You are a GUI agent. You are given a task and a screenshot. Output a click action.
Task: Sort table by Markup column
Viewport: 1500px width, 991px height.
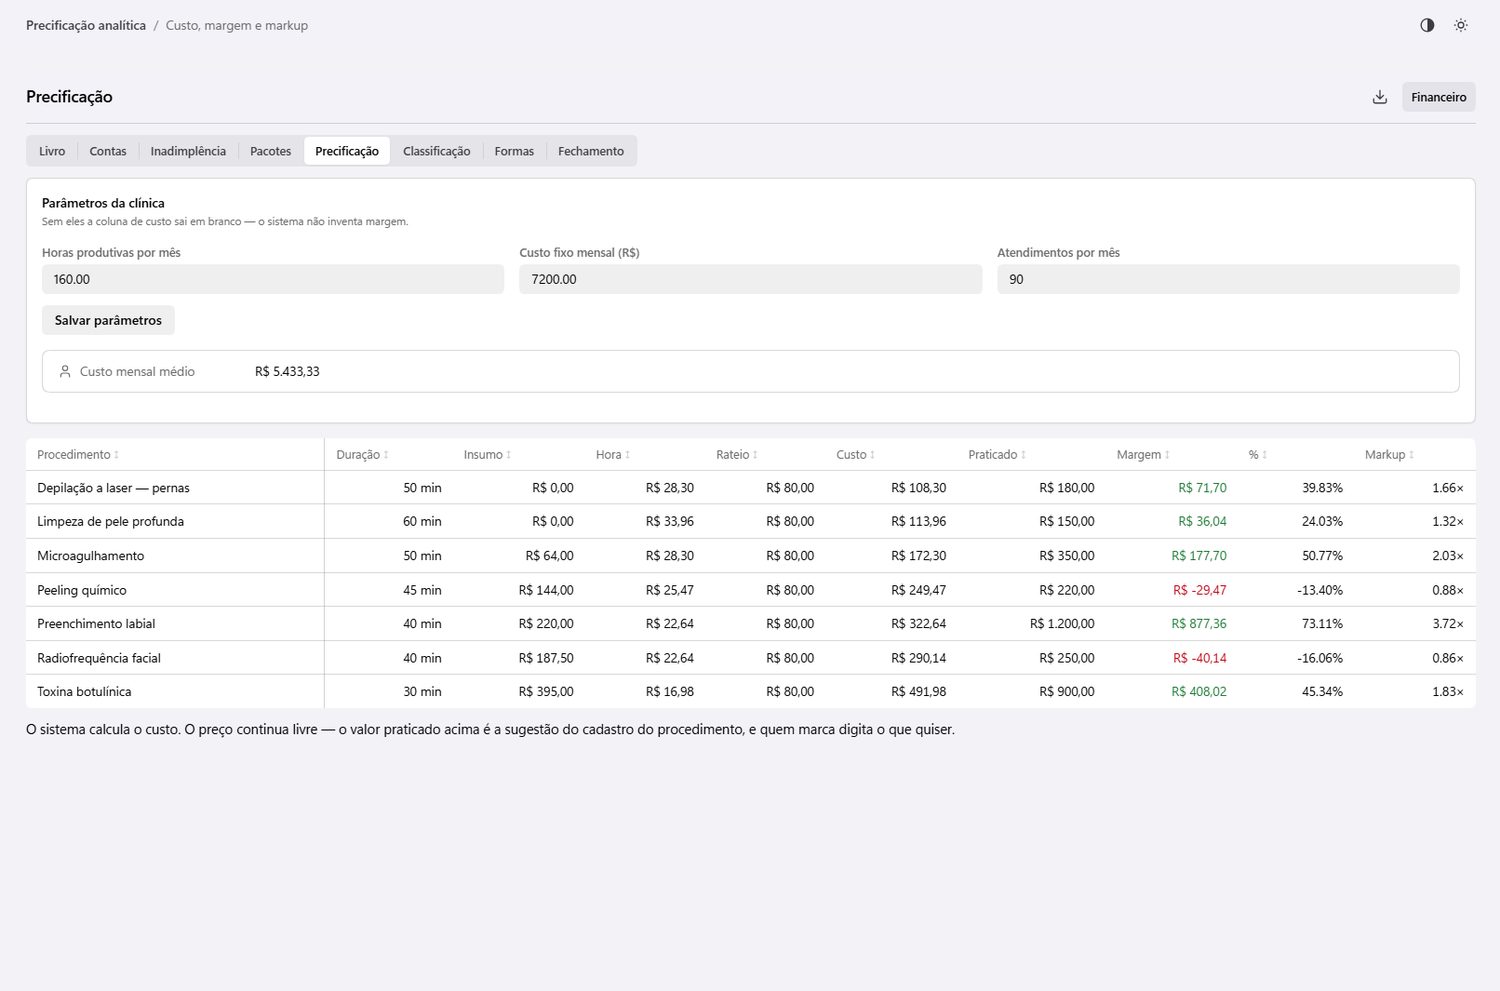pyautogui.click(x=1390, y=455)
